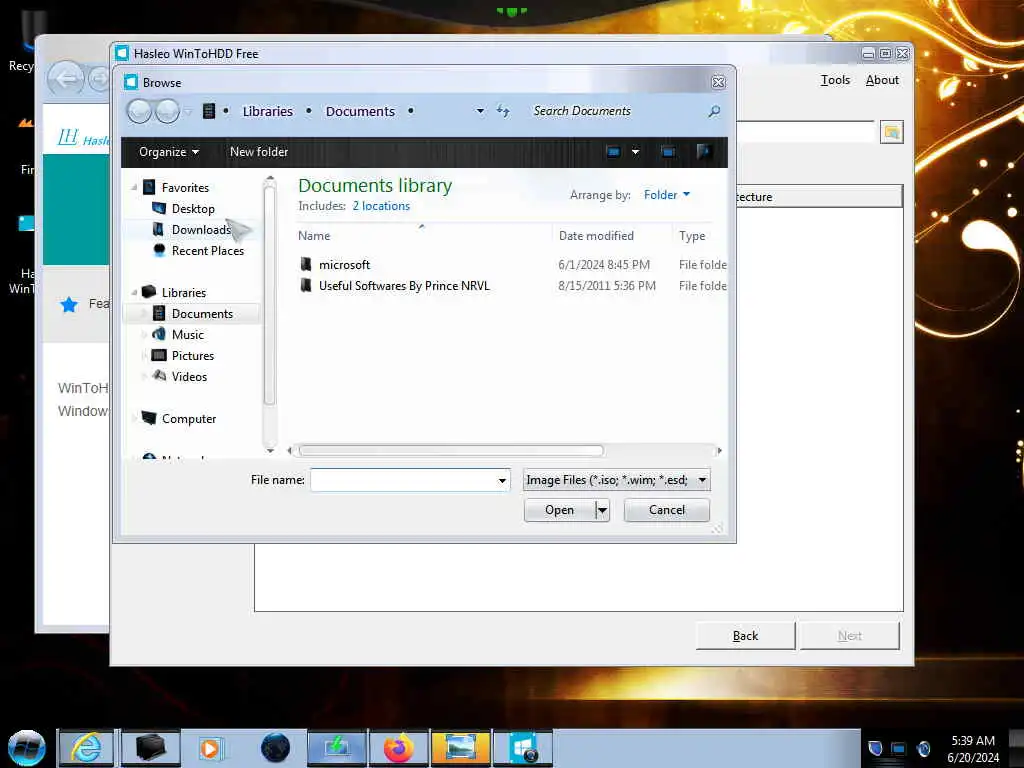
Task: Click the volume icon in system tray
Action: pos(923,748)
